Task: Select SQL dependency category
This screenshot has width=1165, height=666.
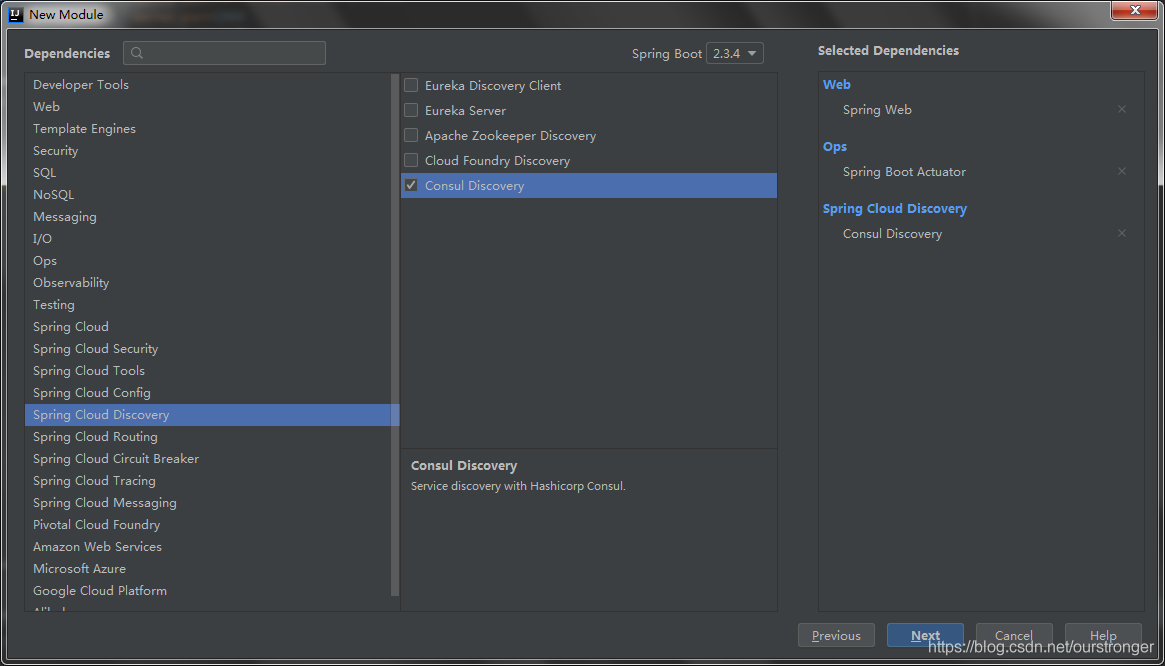Action: 208,172
